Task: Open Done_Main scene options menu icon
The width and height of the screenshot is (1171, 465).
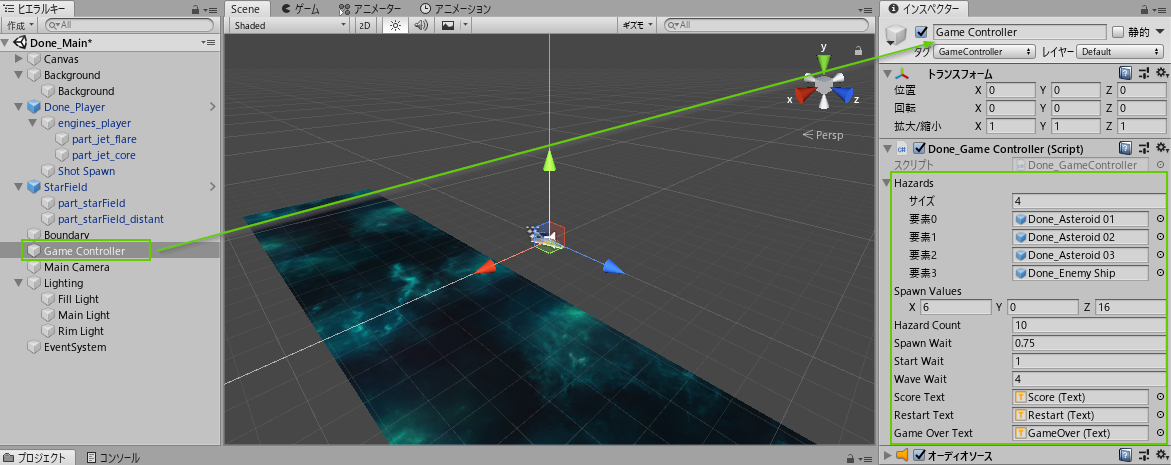Action: (208, 43)
